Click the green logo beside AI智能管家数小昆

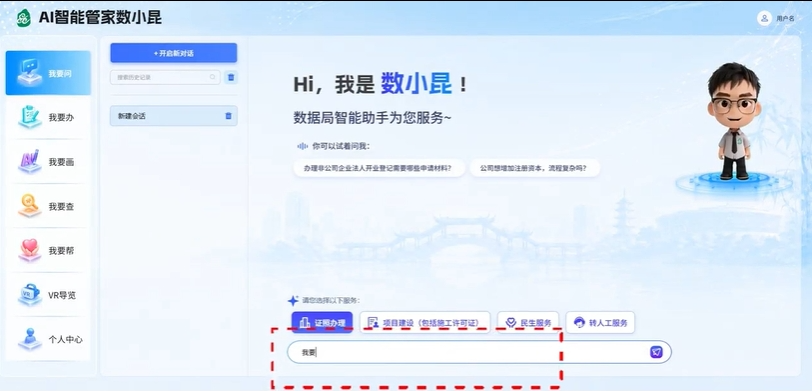click(23, 18)
